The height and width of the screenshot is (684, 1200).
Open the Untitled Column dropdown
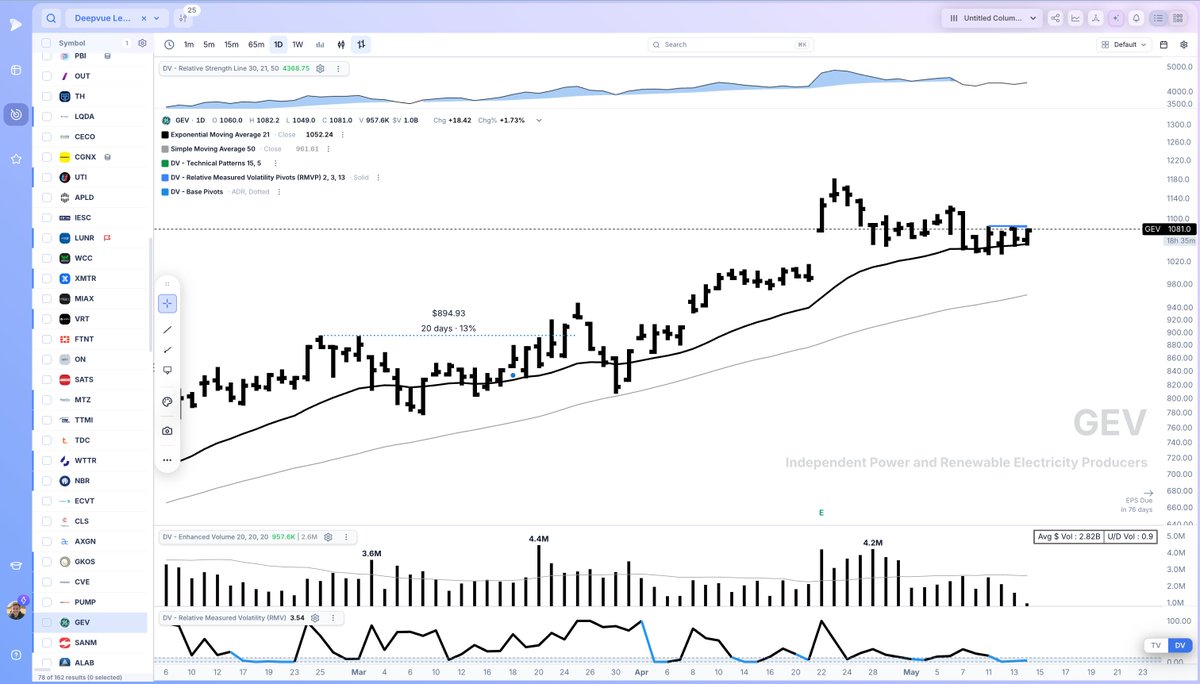[x=992, y=17]
